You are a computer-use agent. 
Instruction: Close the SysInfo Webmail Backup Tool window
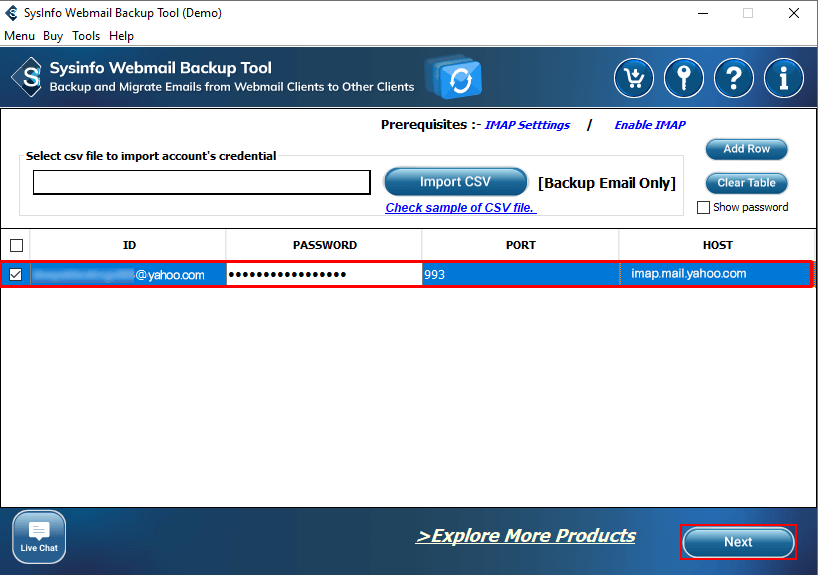(x=793, y=13)
